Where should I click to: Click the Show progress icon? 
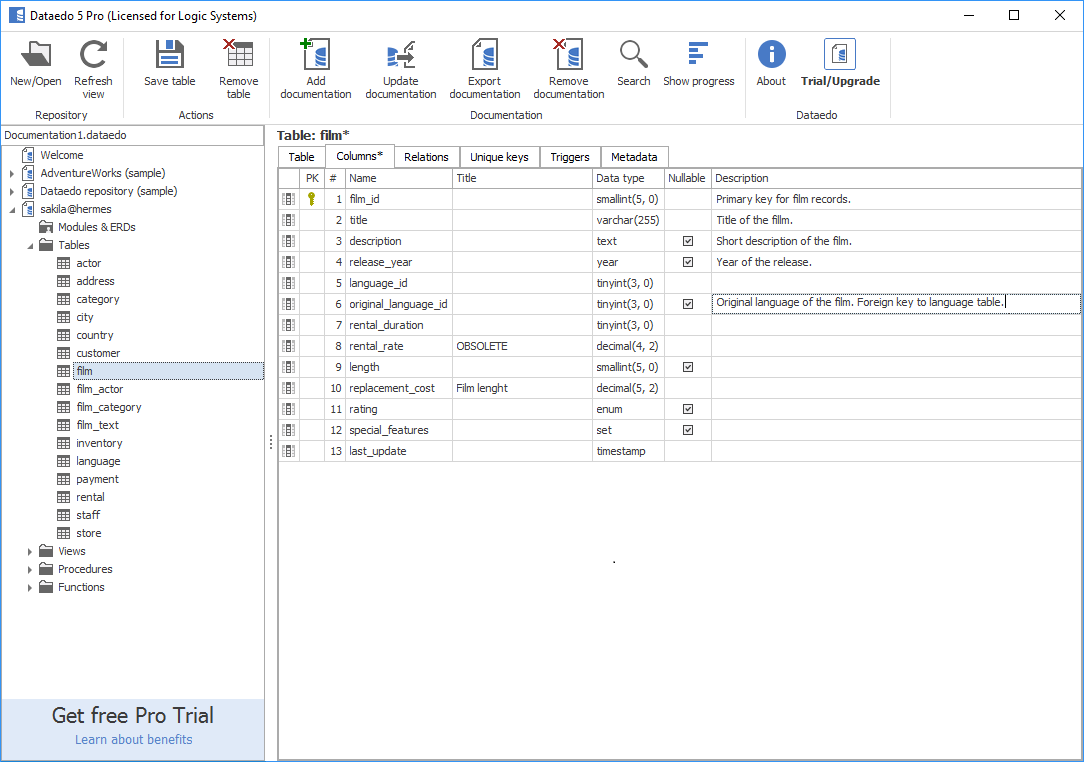[x=698, y=56]
